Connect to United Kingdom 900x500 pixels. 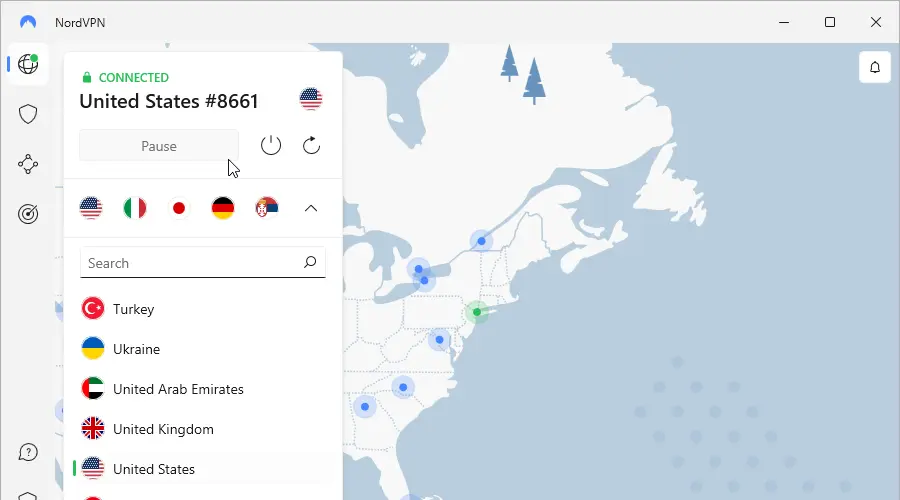click(203, 429)
